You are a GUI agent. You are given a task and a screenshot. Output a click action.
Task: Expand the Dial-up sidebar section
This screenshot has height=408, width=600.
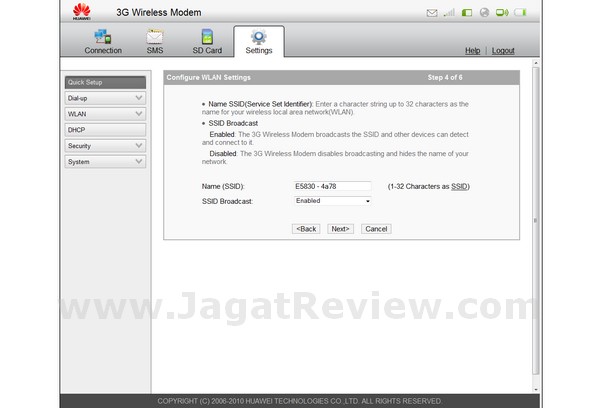[105, 98]
